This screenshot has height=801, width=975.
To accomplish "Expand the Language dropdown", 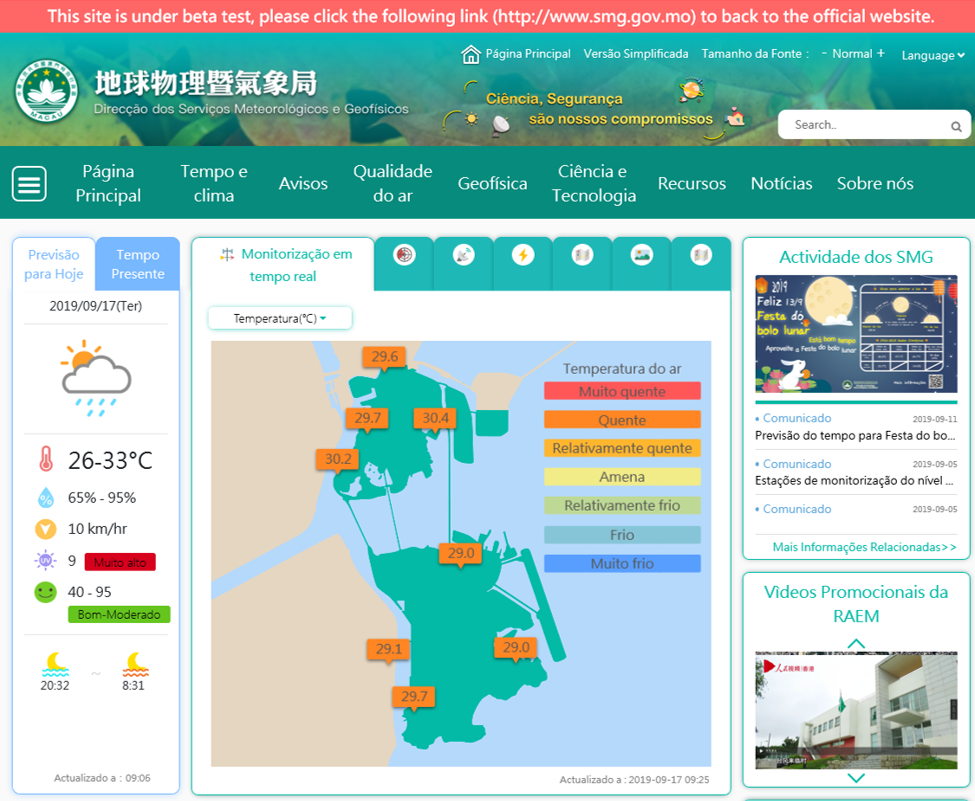I will [932, 55].
